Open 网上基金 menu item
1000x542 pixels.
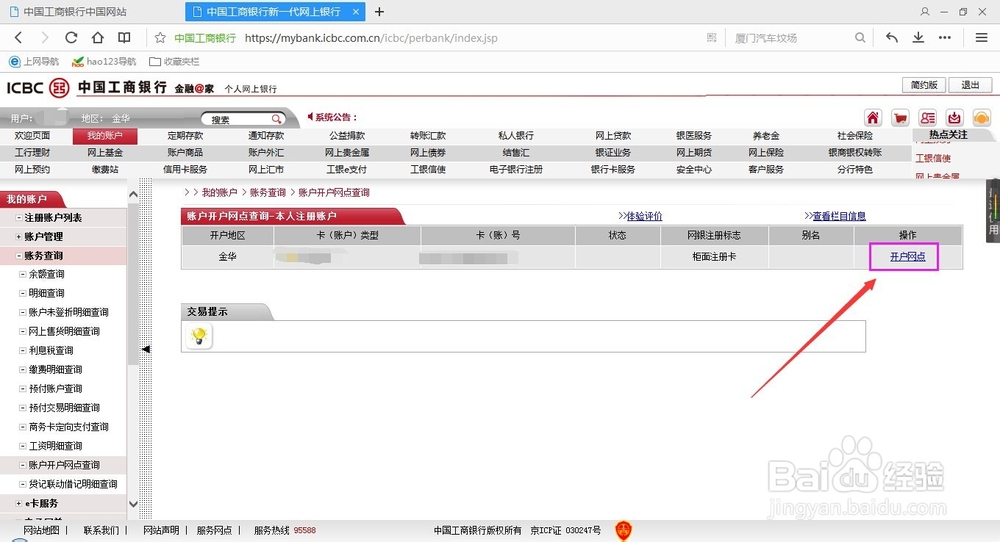(x=105, y=152)
